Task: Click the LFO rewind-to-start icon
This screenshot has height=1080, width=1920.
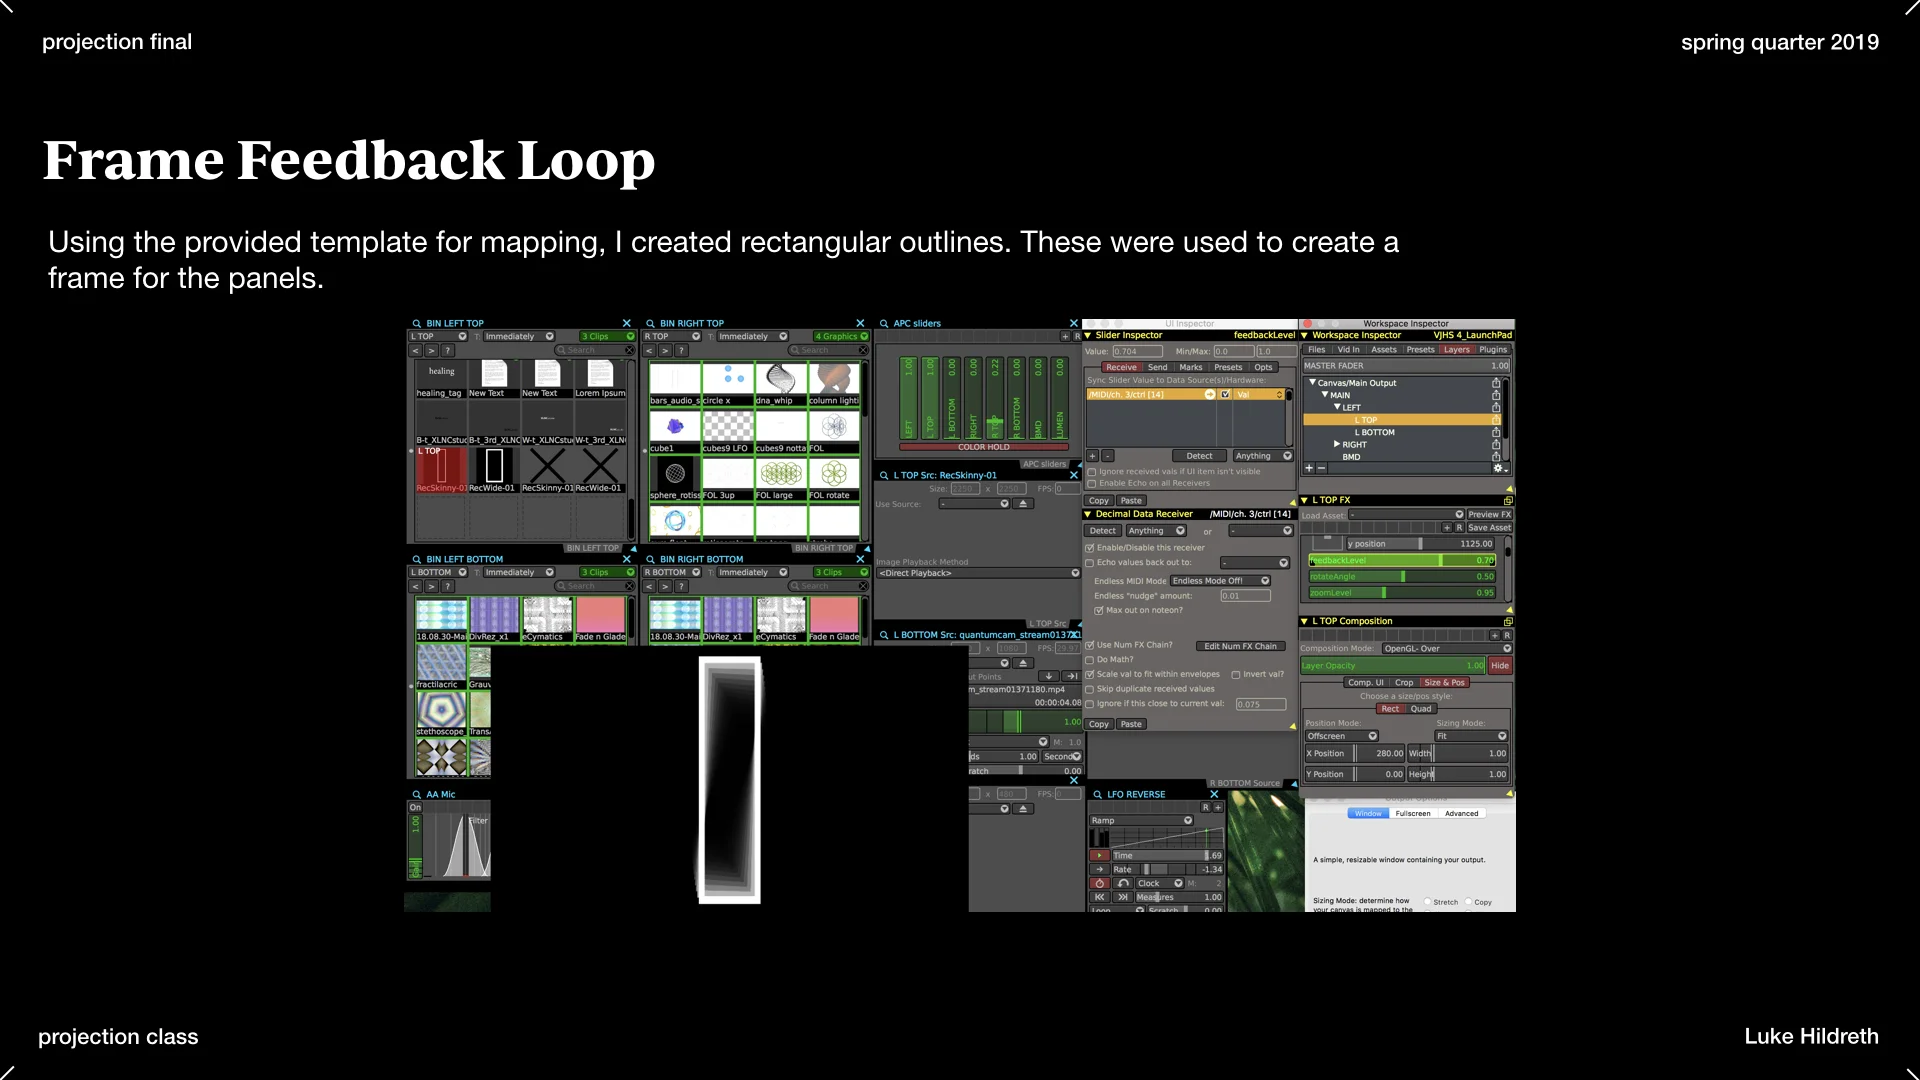Action: coord(1099,898)
